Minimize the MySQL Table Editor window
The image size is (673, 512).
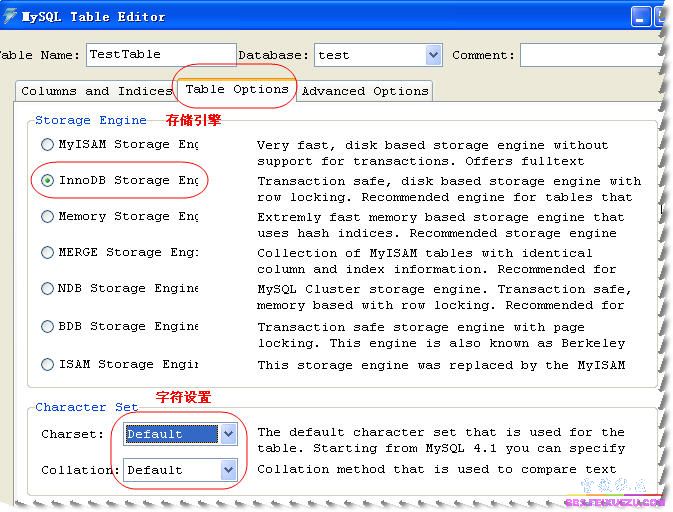640,17
